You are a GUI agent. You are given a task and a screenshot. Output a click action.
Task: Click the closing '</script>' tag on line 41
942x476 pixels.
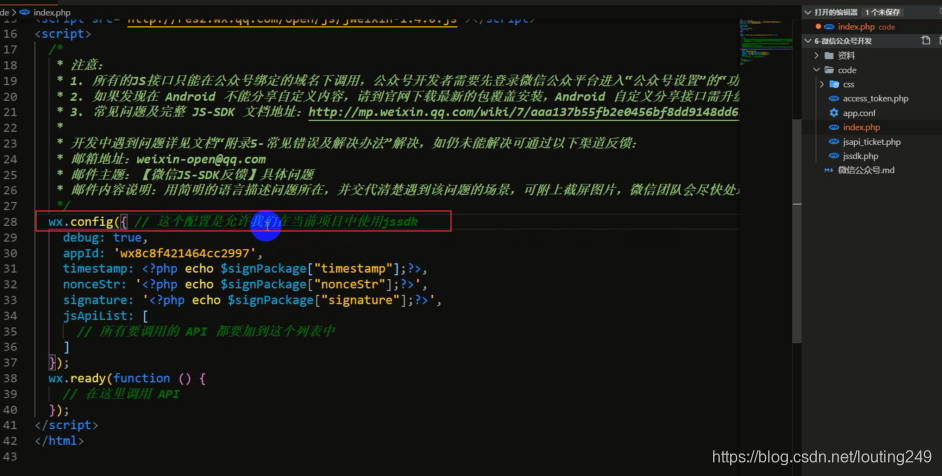[x=66, y=425]
